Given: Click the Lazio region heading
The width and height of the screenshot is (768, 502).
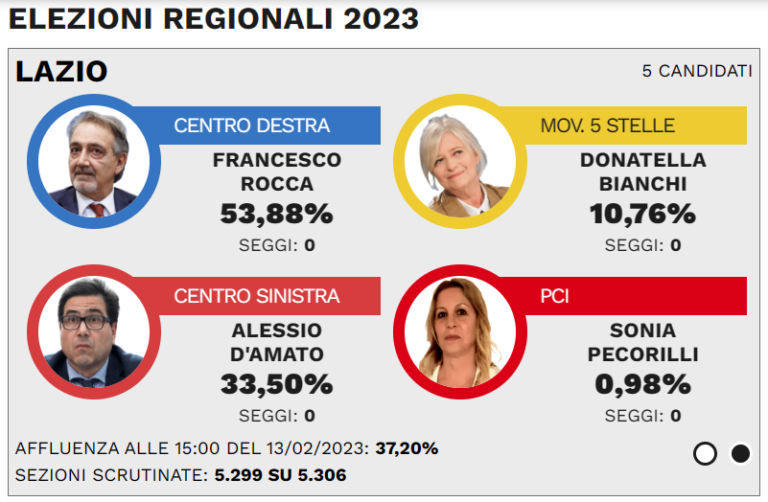Looking at the screenshot, I should [62, 72].
